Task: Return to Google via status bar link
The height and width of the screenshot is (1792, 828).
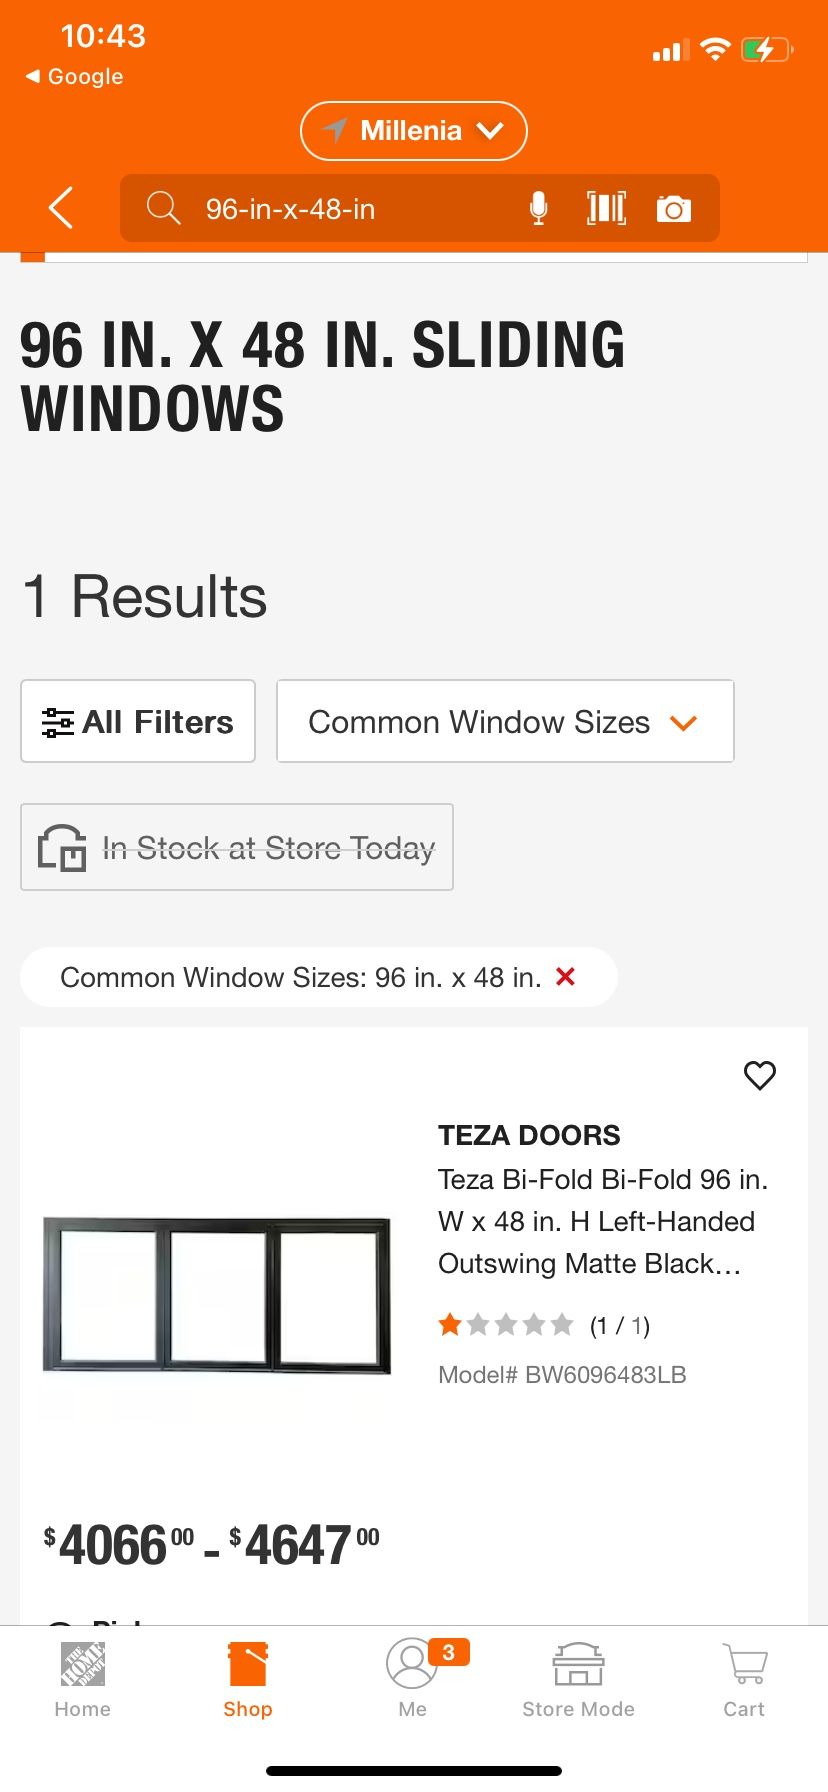Action: tap(75, 76)
